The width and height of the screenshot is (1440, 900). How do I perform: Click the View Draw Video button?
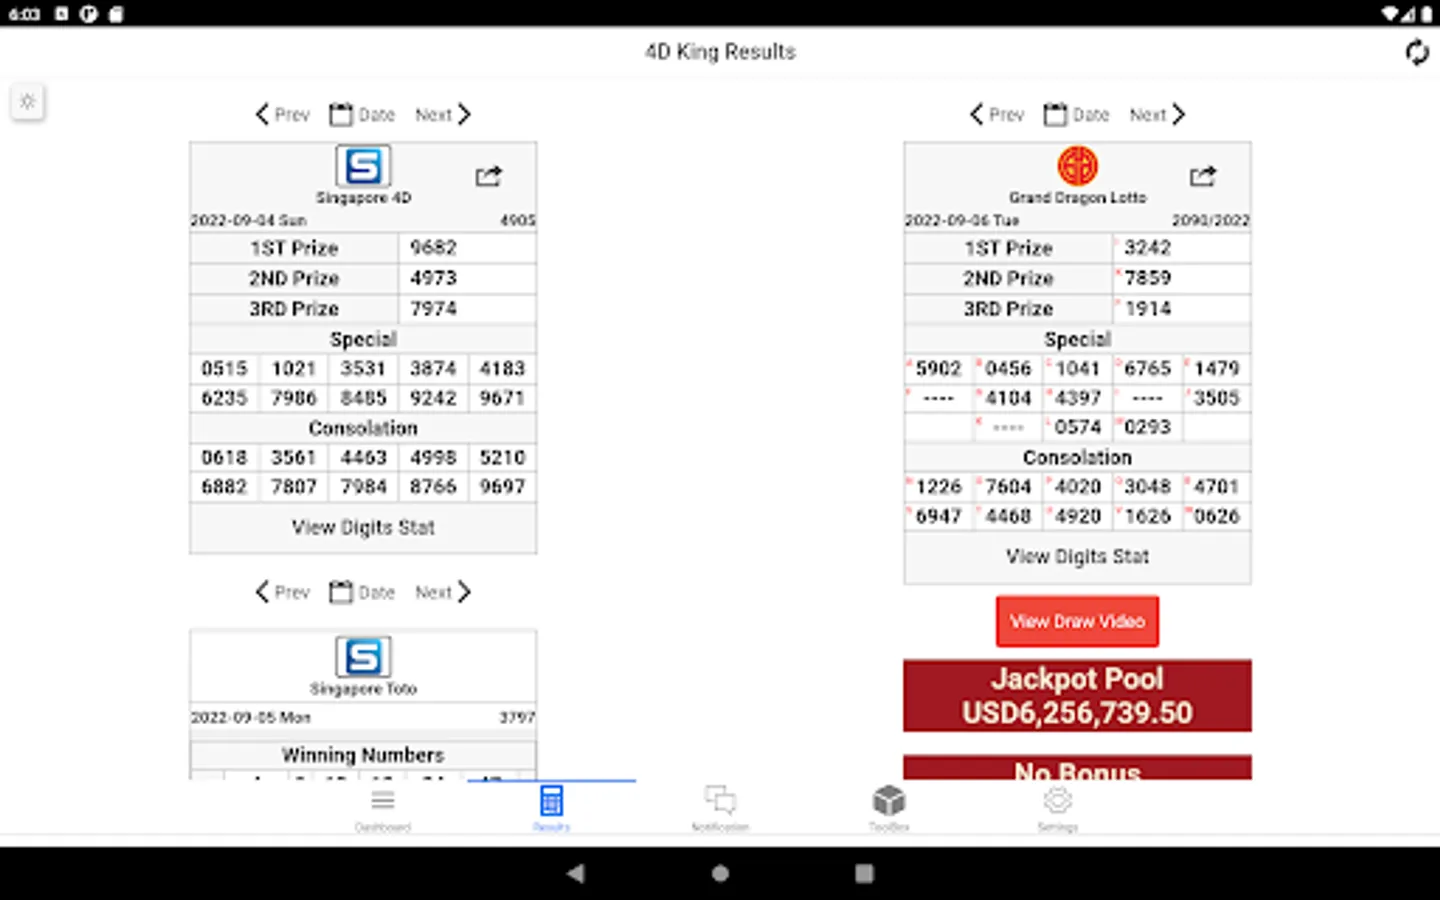(x=1077, y=621)
